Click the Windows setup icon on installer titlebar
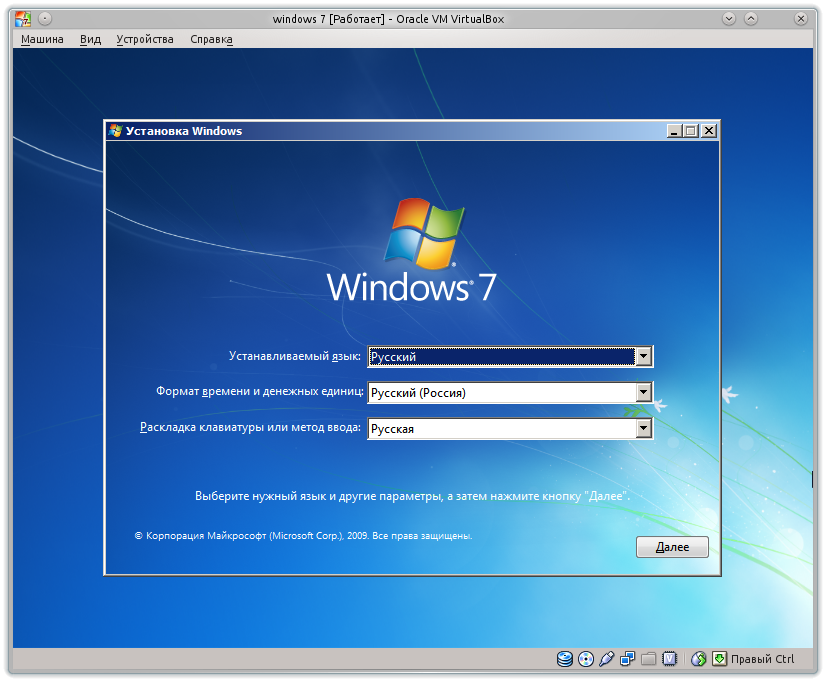 click(117, 130)
